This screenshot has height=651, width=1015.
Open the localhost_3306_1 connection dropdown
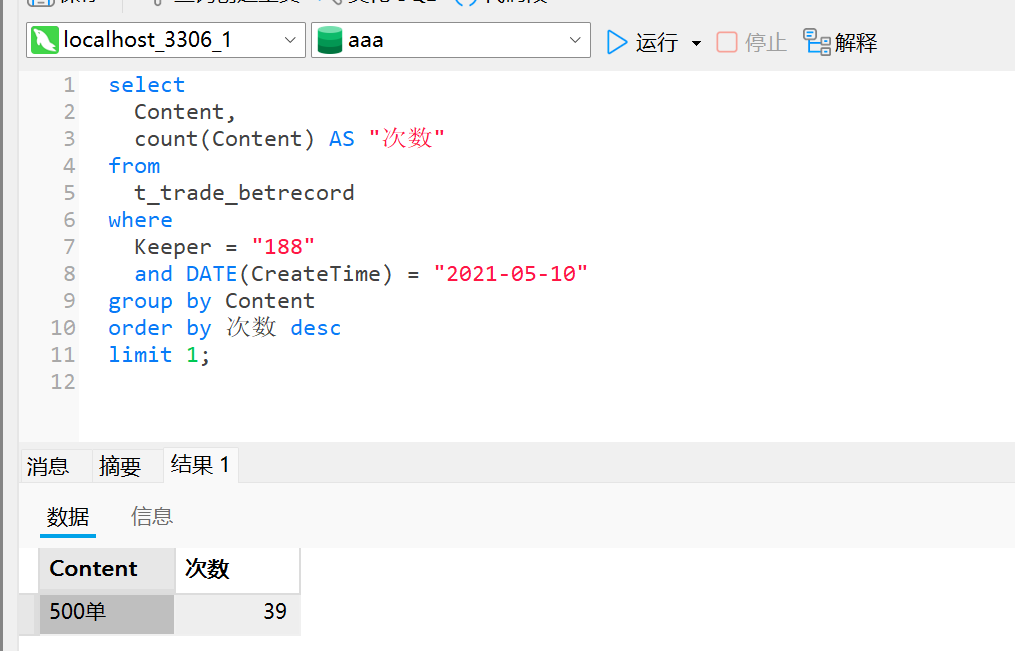tap(166, 40)
